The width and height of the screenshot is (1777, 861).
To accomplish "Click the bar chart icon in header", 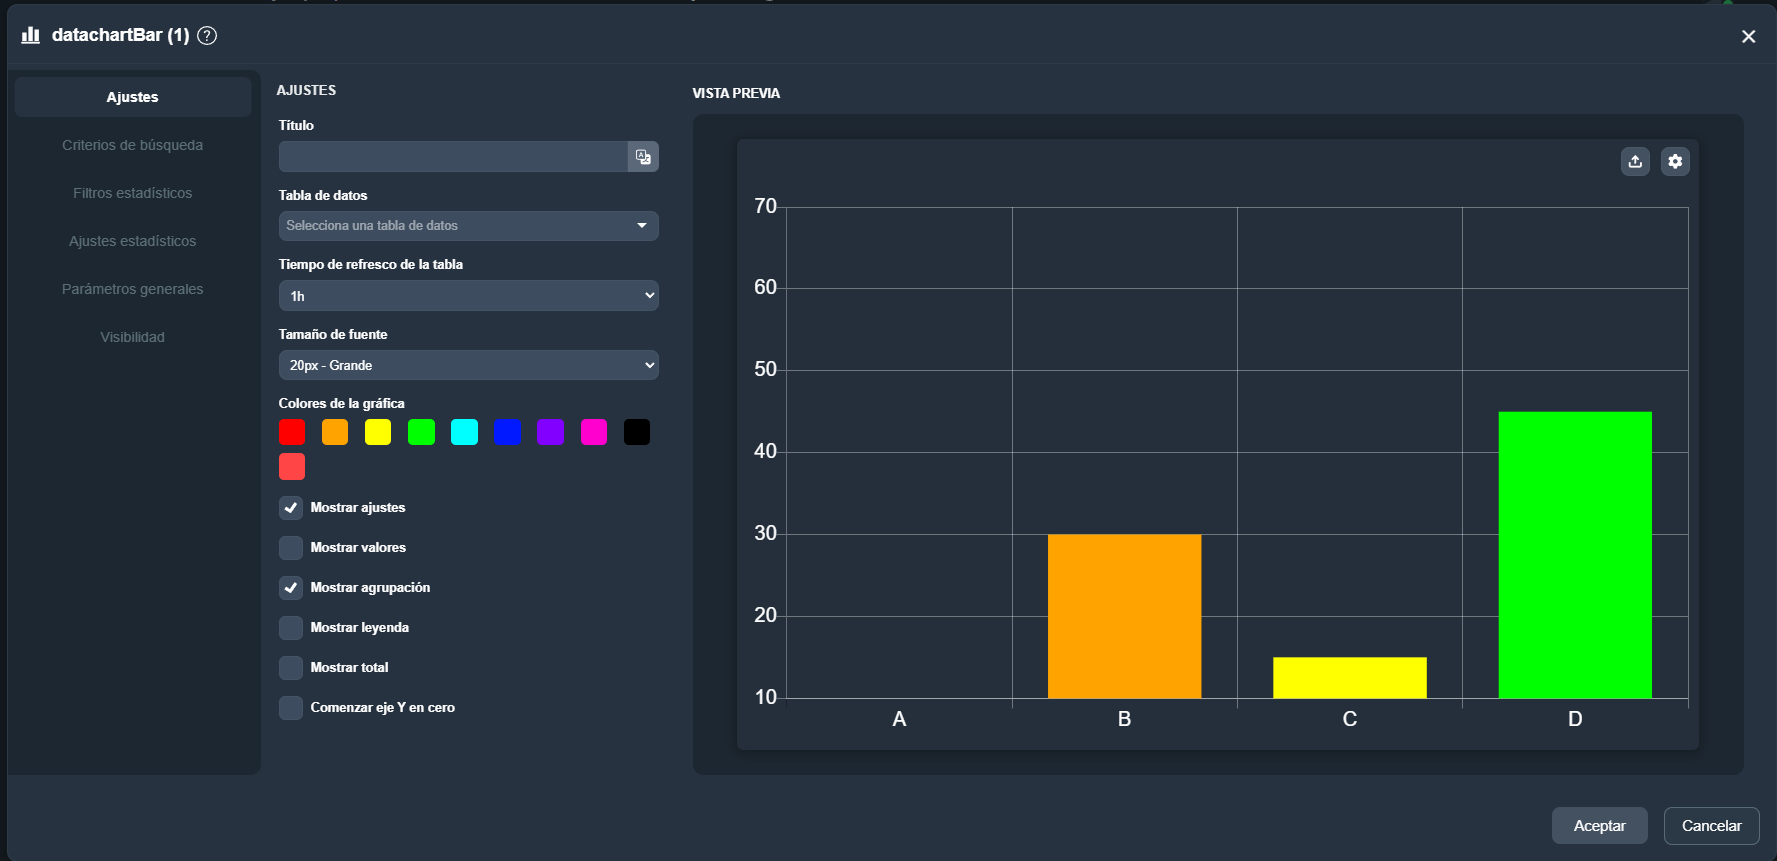I will click(31, 35).
